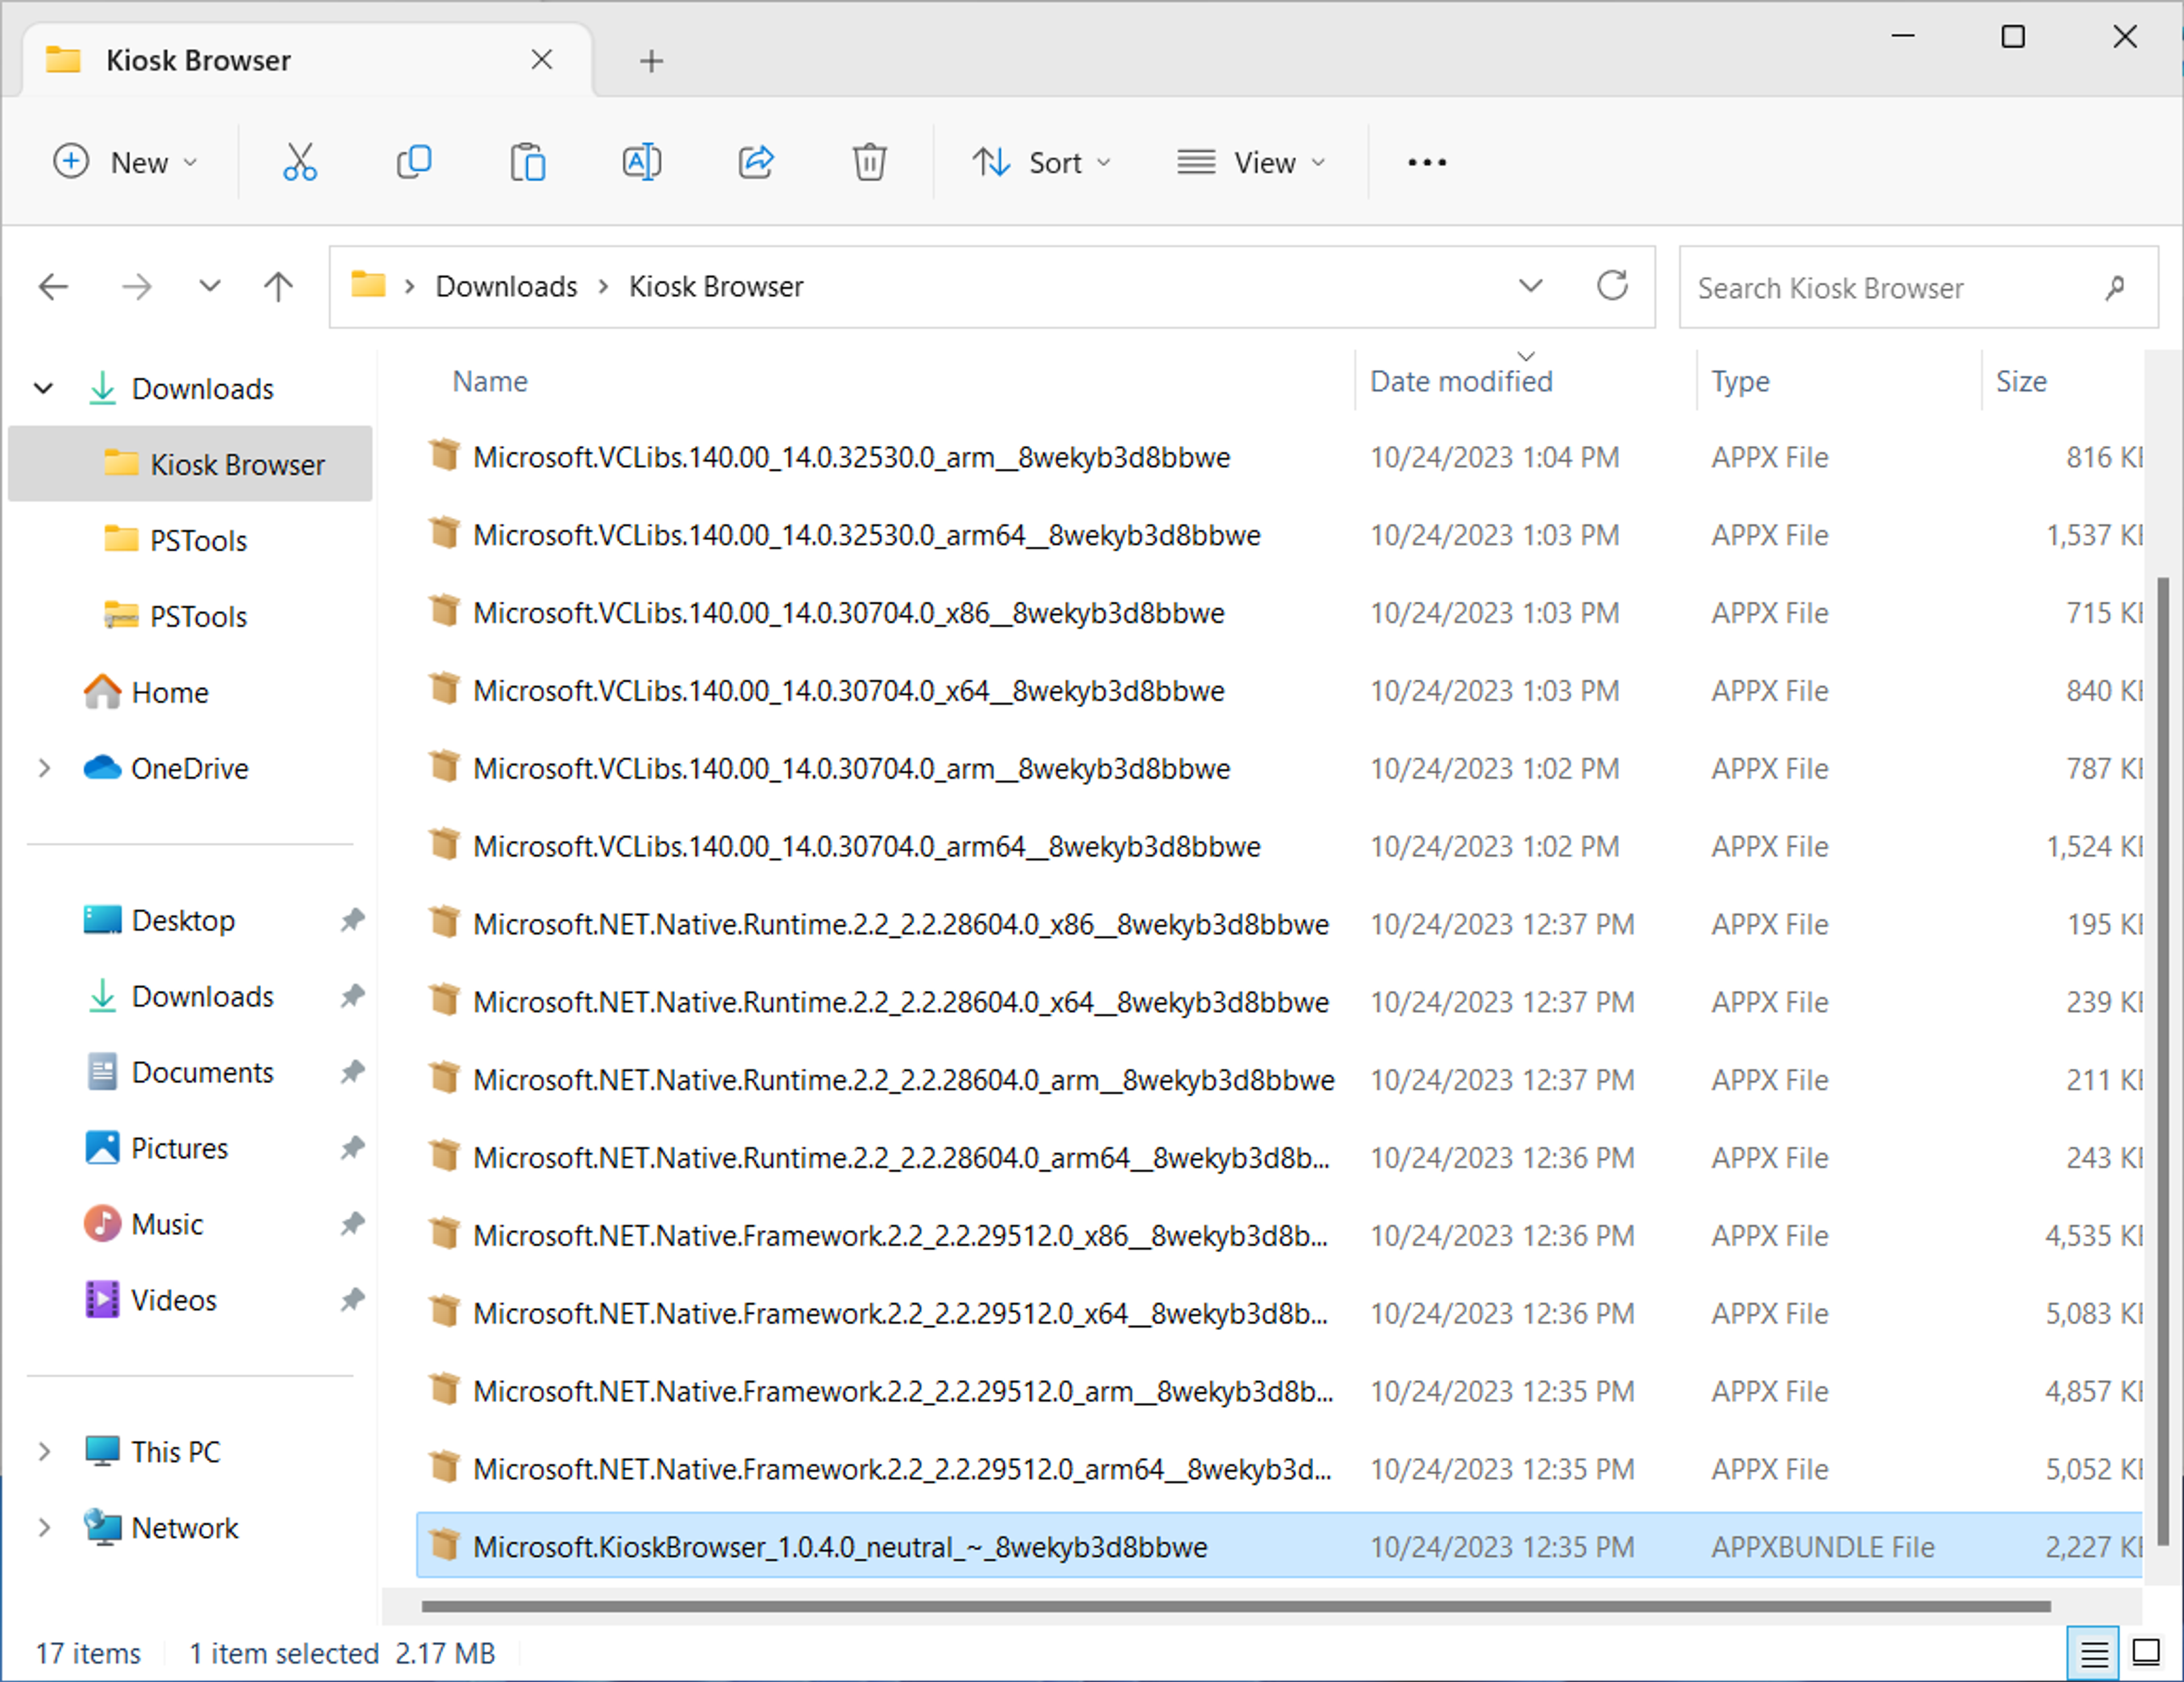Click the Copy icon in toolbar

(x=414, y=162)
